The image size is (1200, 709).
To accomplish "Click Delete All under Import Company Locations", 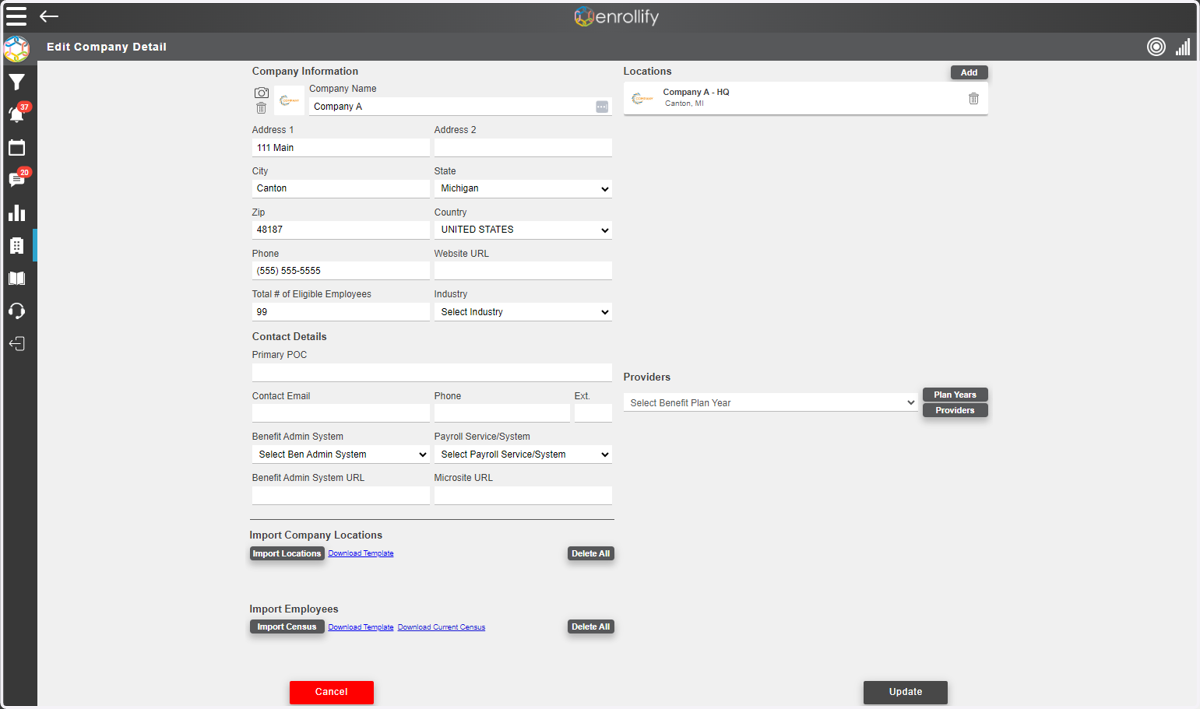I will click(590, 553).
